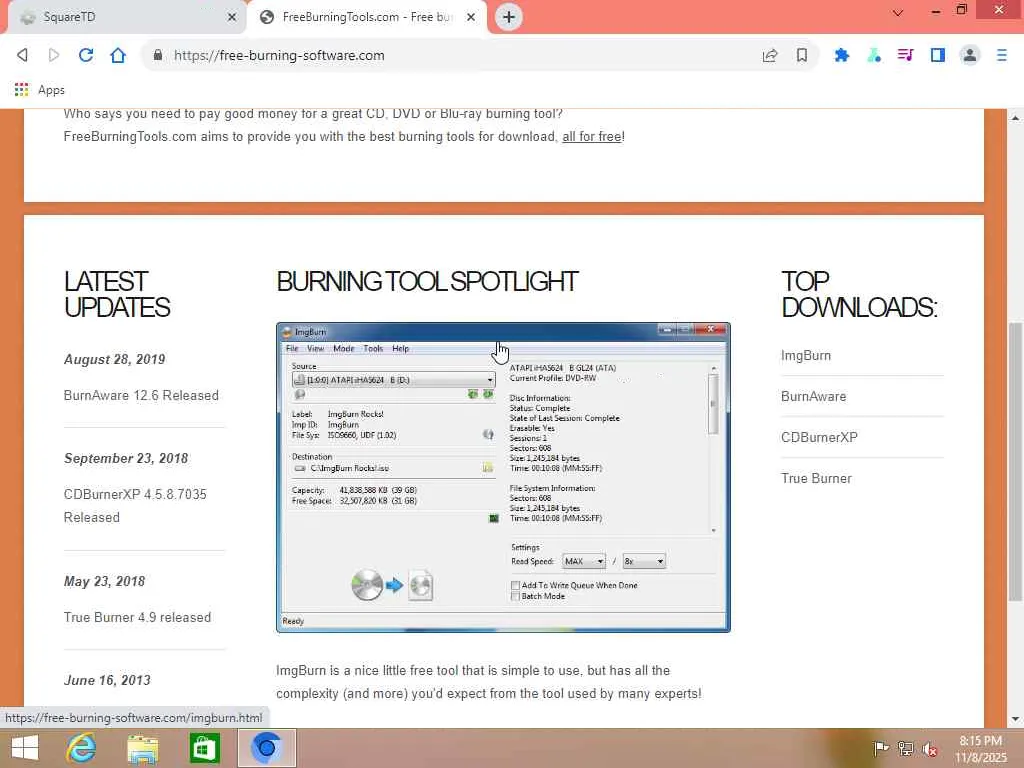Expand the tab search chevron
The width and height of the screenshot is (1024, 768).
pyautogui.click(x=898, y=12)
